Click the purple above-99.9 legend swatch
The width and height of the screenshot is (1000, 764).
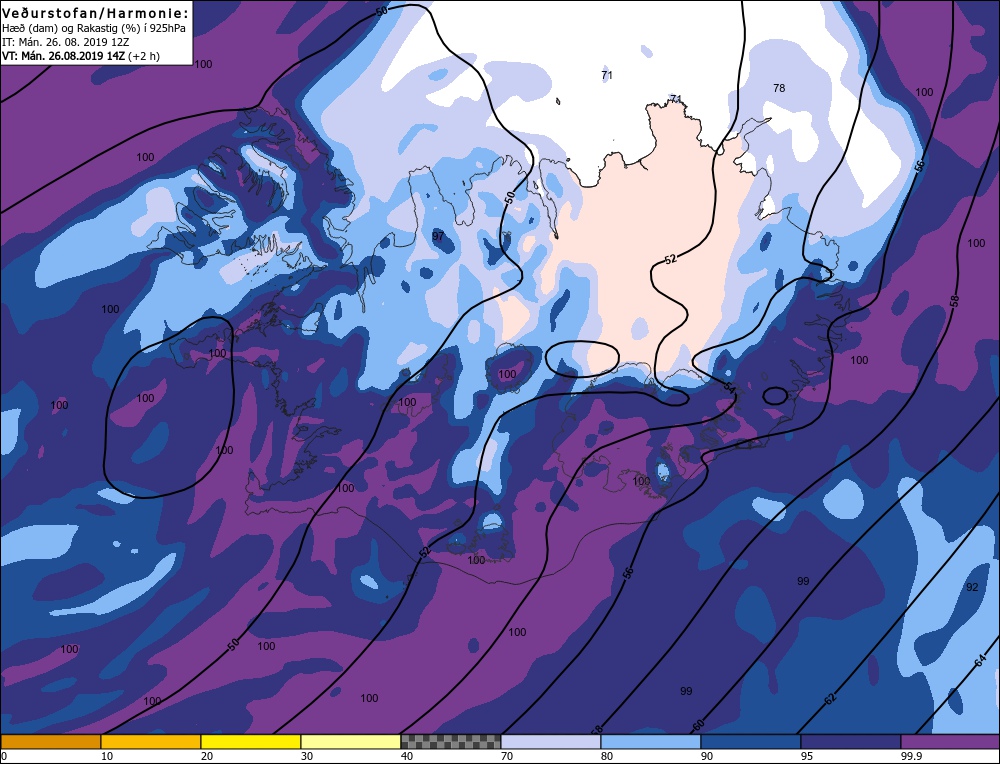tap(950, 742)
